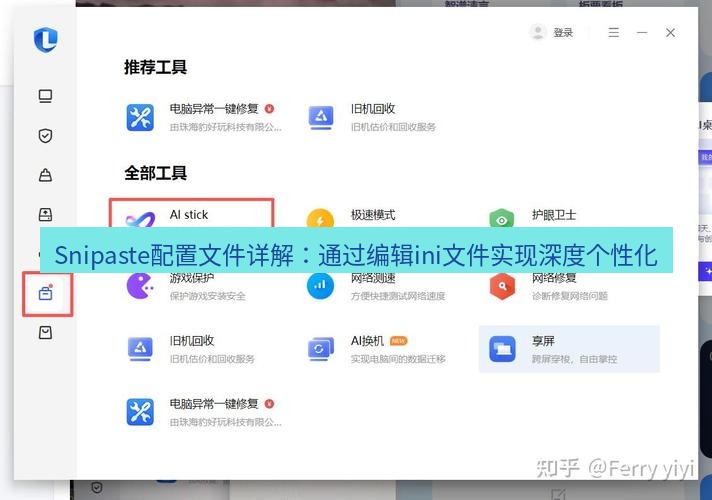
Task: Open the 极速模式 tool
Action: coord(373,214)
